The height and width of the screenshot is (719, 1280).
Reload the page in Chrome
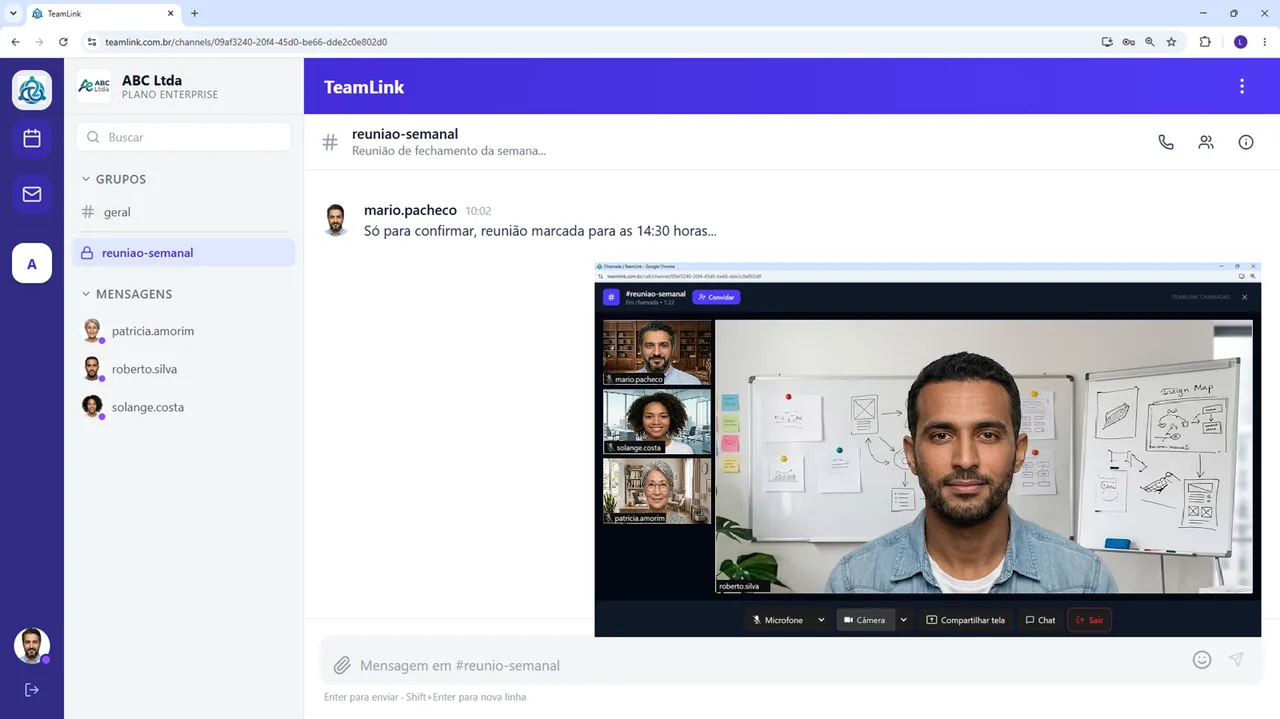63,42
